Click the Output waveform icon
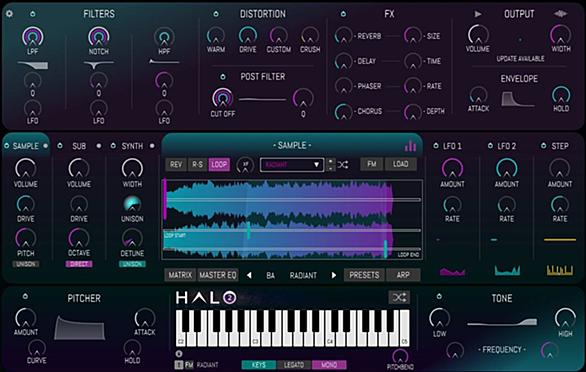The image size is (586, 372). pyautogui.click(x=560, y=14)
